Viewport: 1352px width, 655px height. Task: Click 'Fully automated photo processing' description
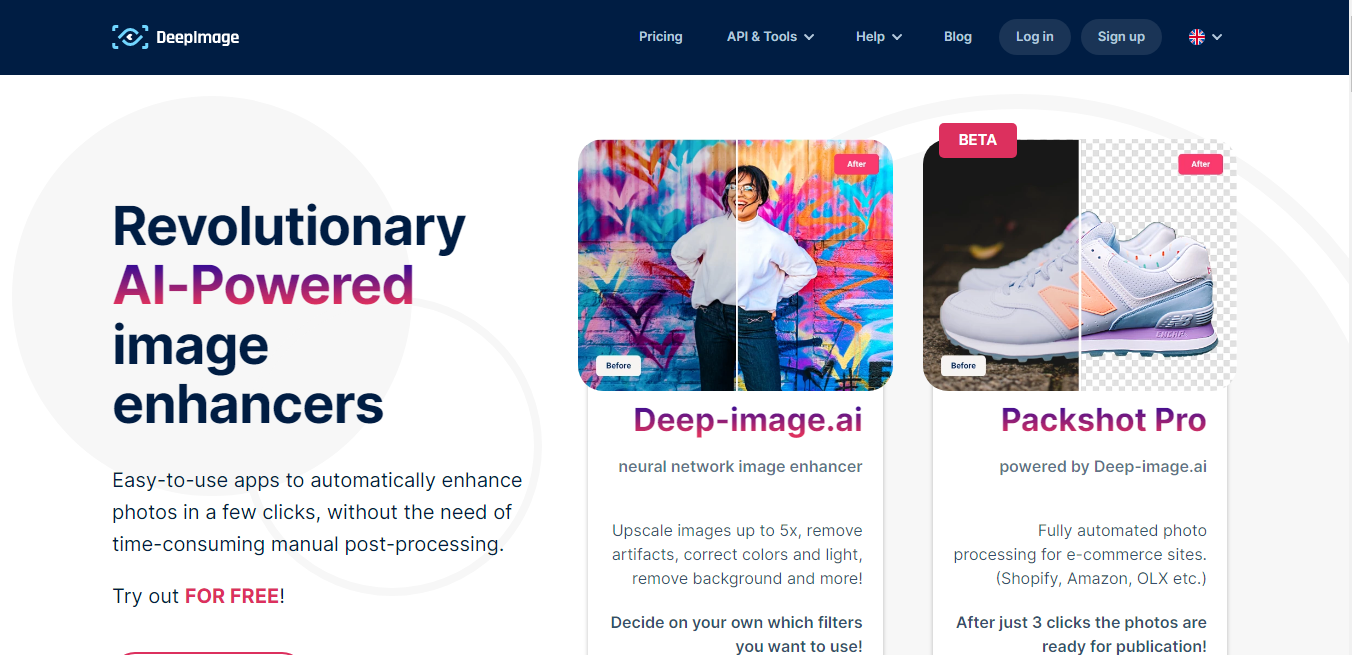1080,554
